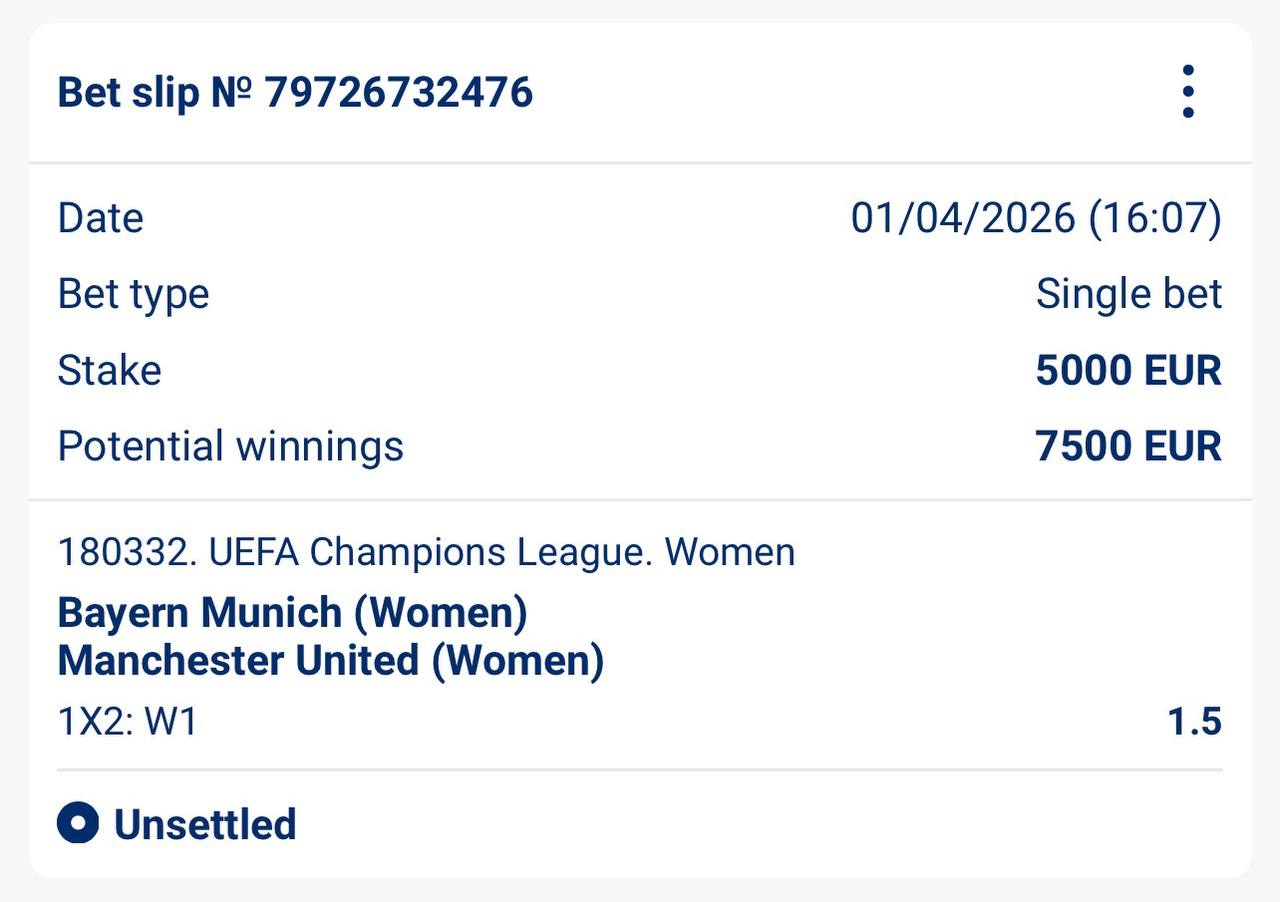The width and height of the screenshot is (1280, 902).
Task: Click the time (16:07) value
Action: (1154, 218)
